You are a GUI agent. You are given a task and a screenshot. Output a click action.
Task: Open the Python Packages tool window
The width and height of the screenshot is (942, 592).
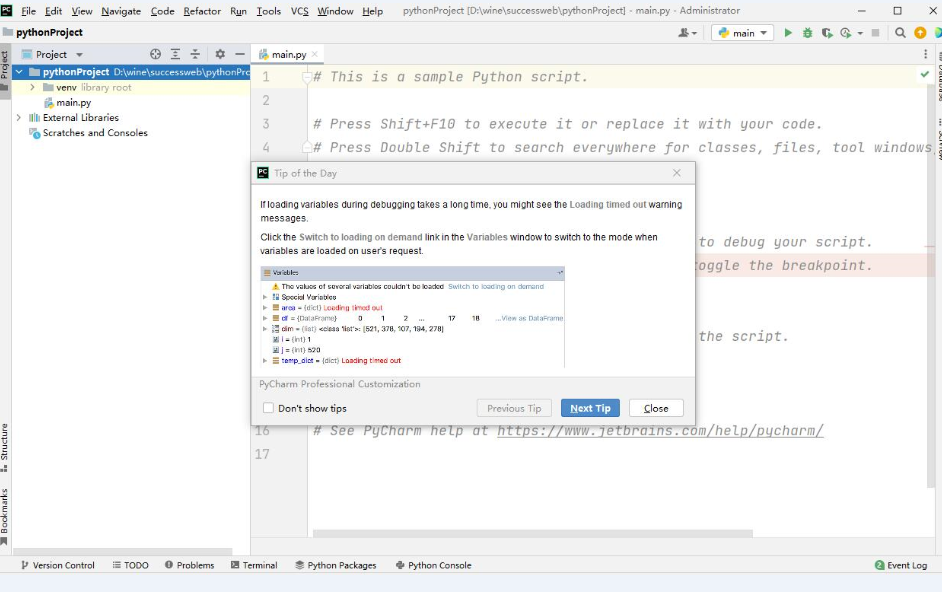[x=336, y=565]
